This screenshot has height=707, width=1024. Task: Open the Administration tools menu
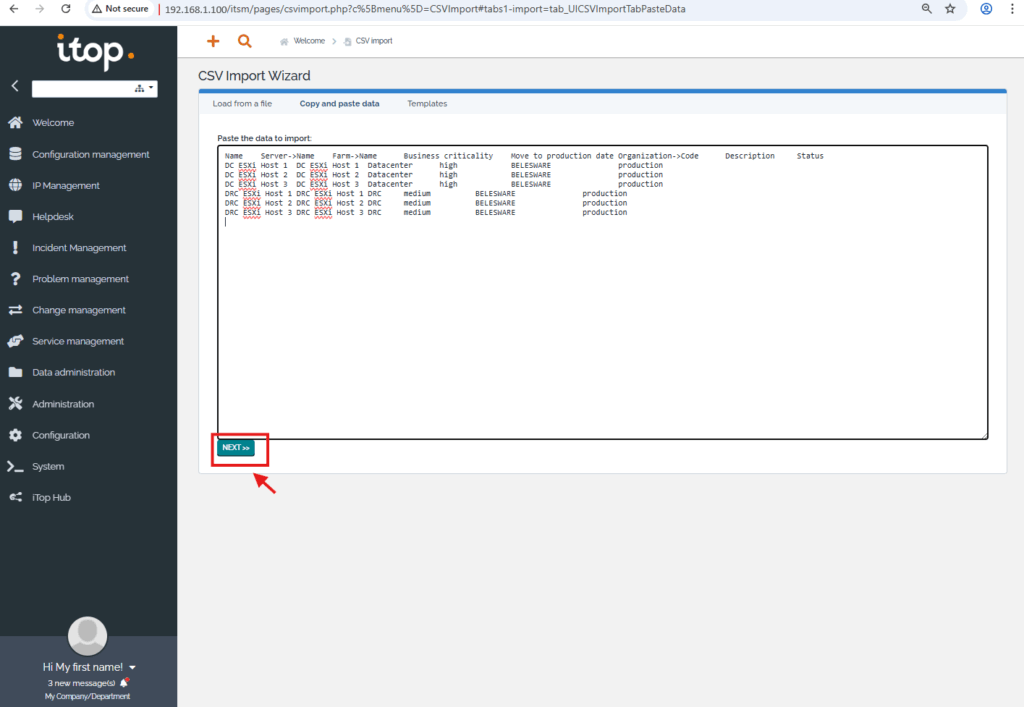coord(62,404)
